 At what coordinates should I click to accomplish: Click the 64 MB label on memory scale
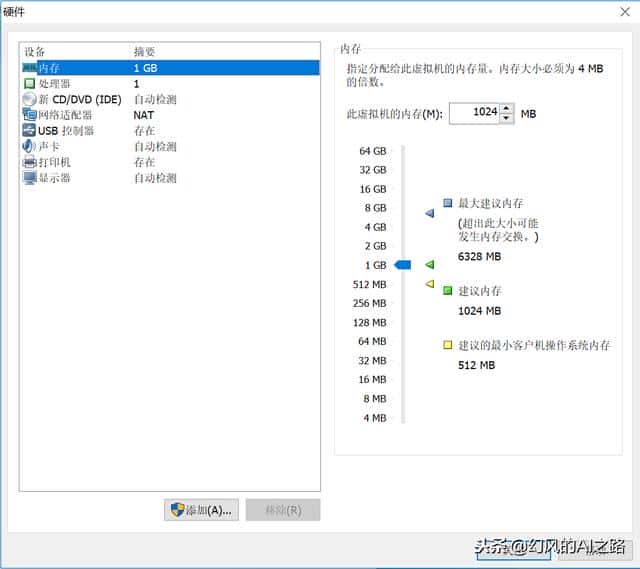coord(372,341)
